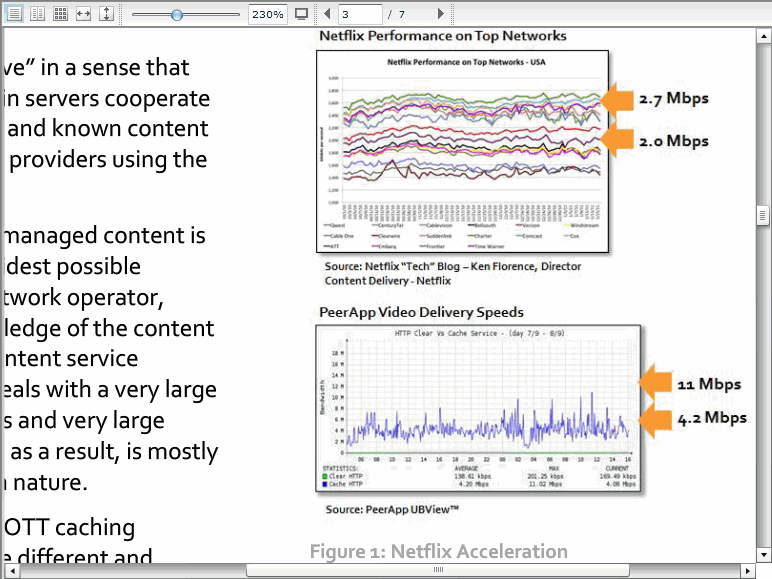
Task: Click the 'managed content is' text line
Action: pyautogui.click(x=104, y=235)
